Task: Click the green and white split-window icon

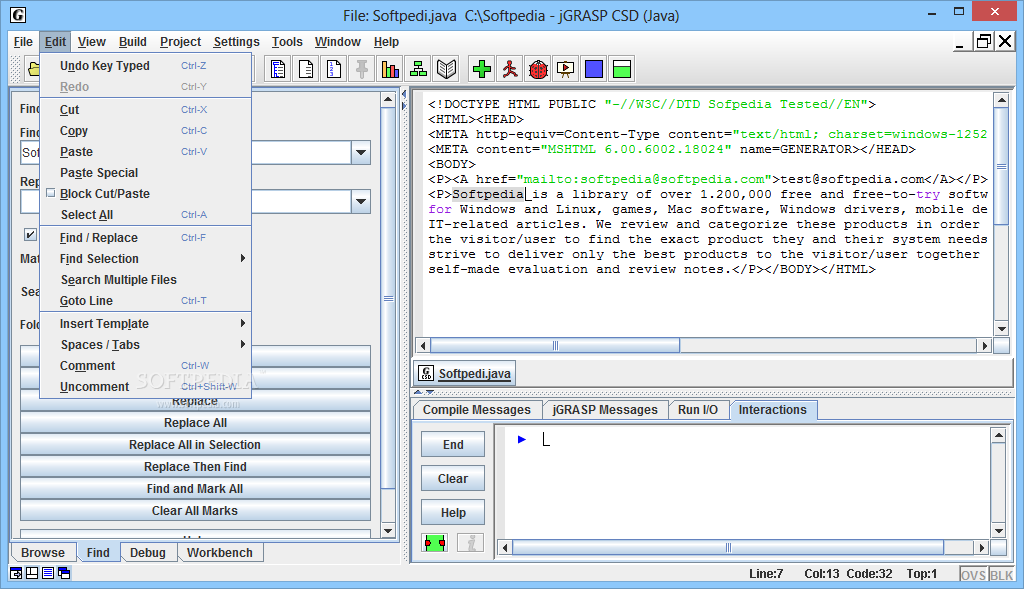Action: click(x=622, y=69)
